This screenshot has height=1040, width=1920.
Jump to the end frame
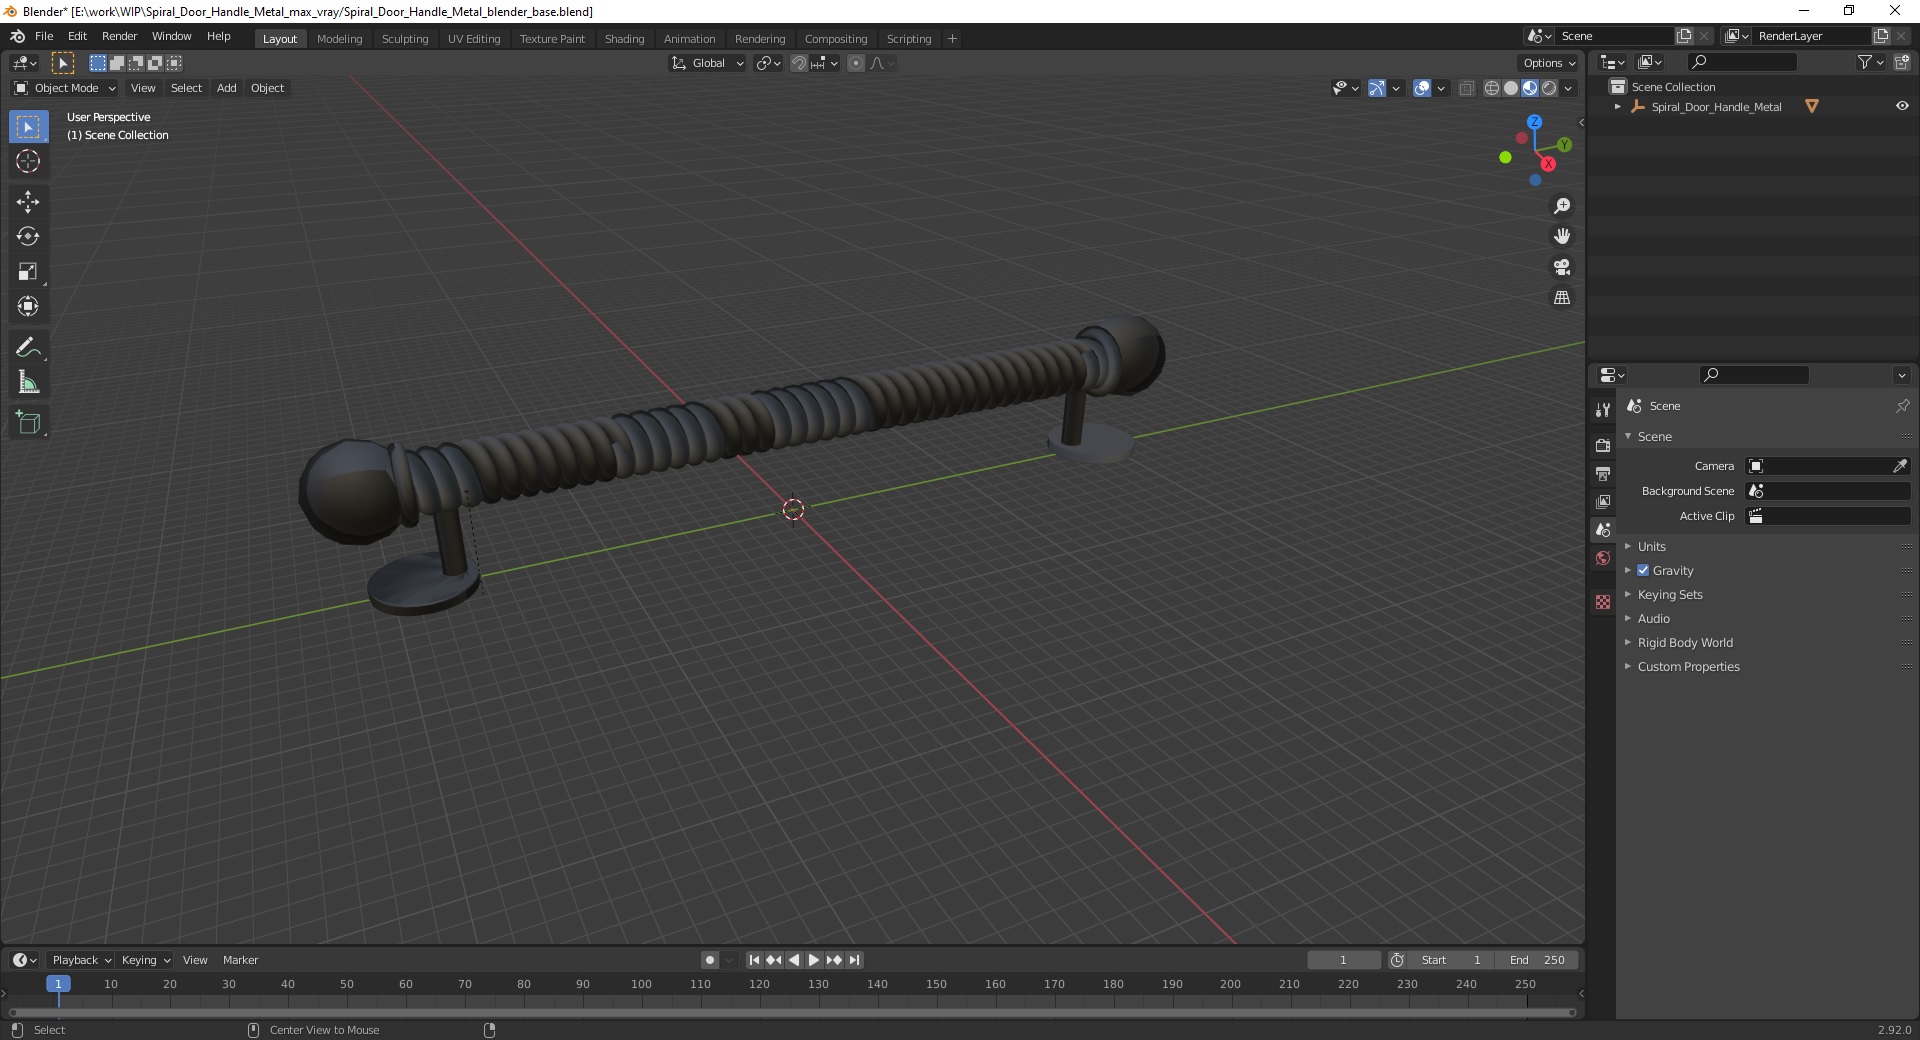855,960
